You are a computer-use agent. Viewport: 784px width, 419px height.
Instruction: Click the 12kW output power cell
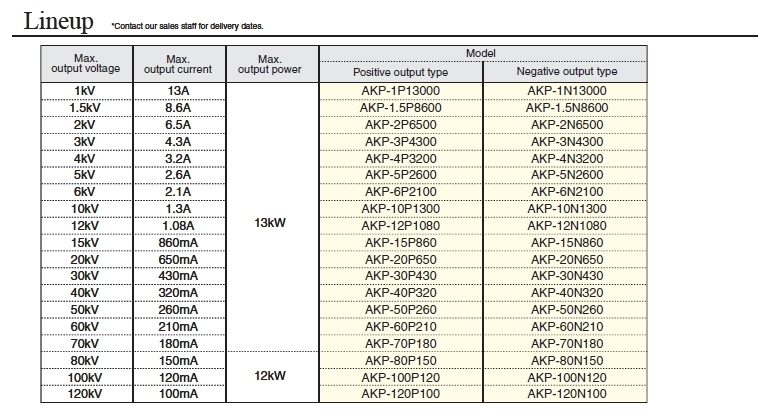pyautogui.click(x=270, y=376)
